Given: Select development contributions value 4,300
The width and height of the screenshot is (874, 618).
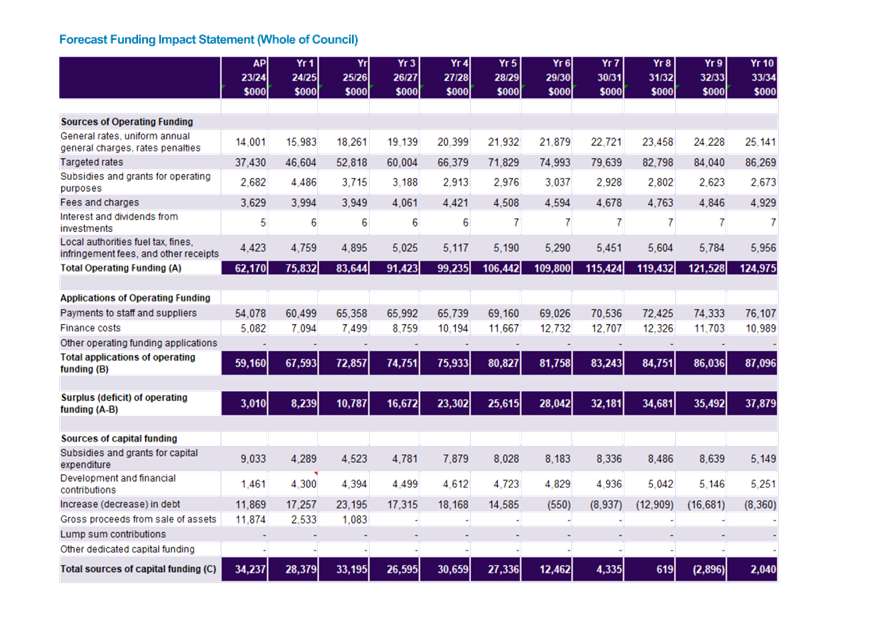Looking at the screenshot, I should tap(304, 484).
